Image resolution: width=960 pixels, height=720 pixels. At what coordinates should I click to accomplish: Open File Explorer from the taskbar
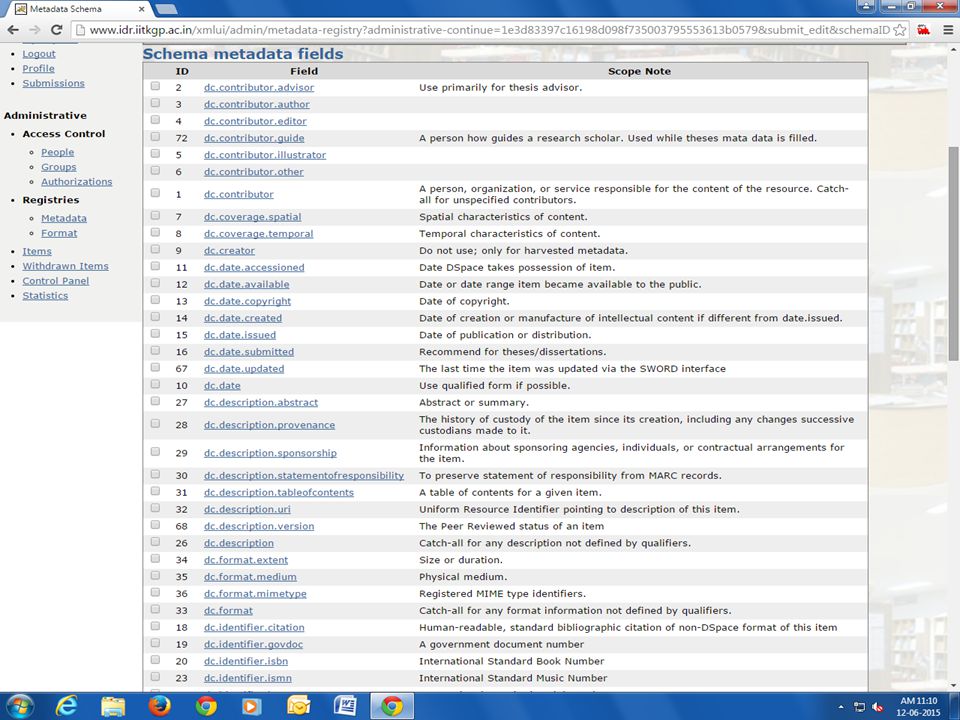tap(113, 707)
